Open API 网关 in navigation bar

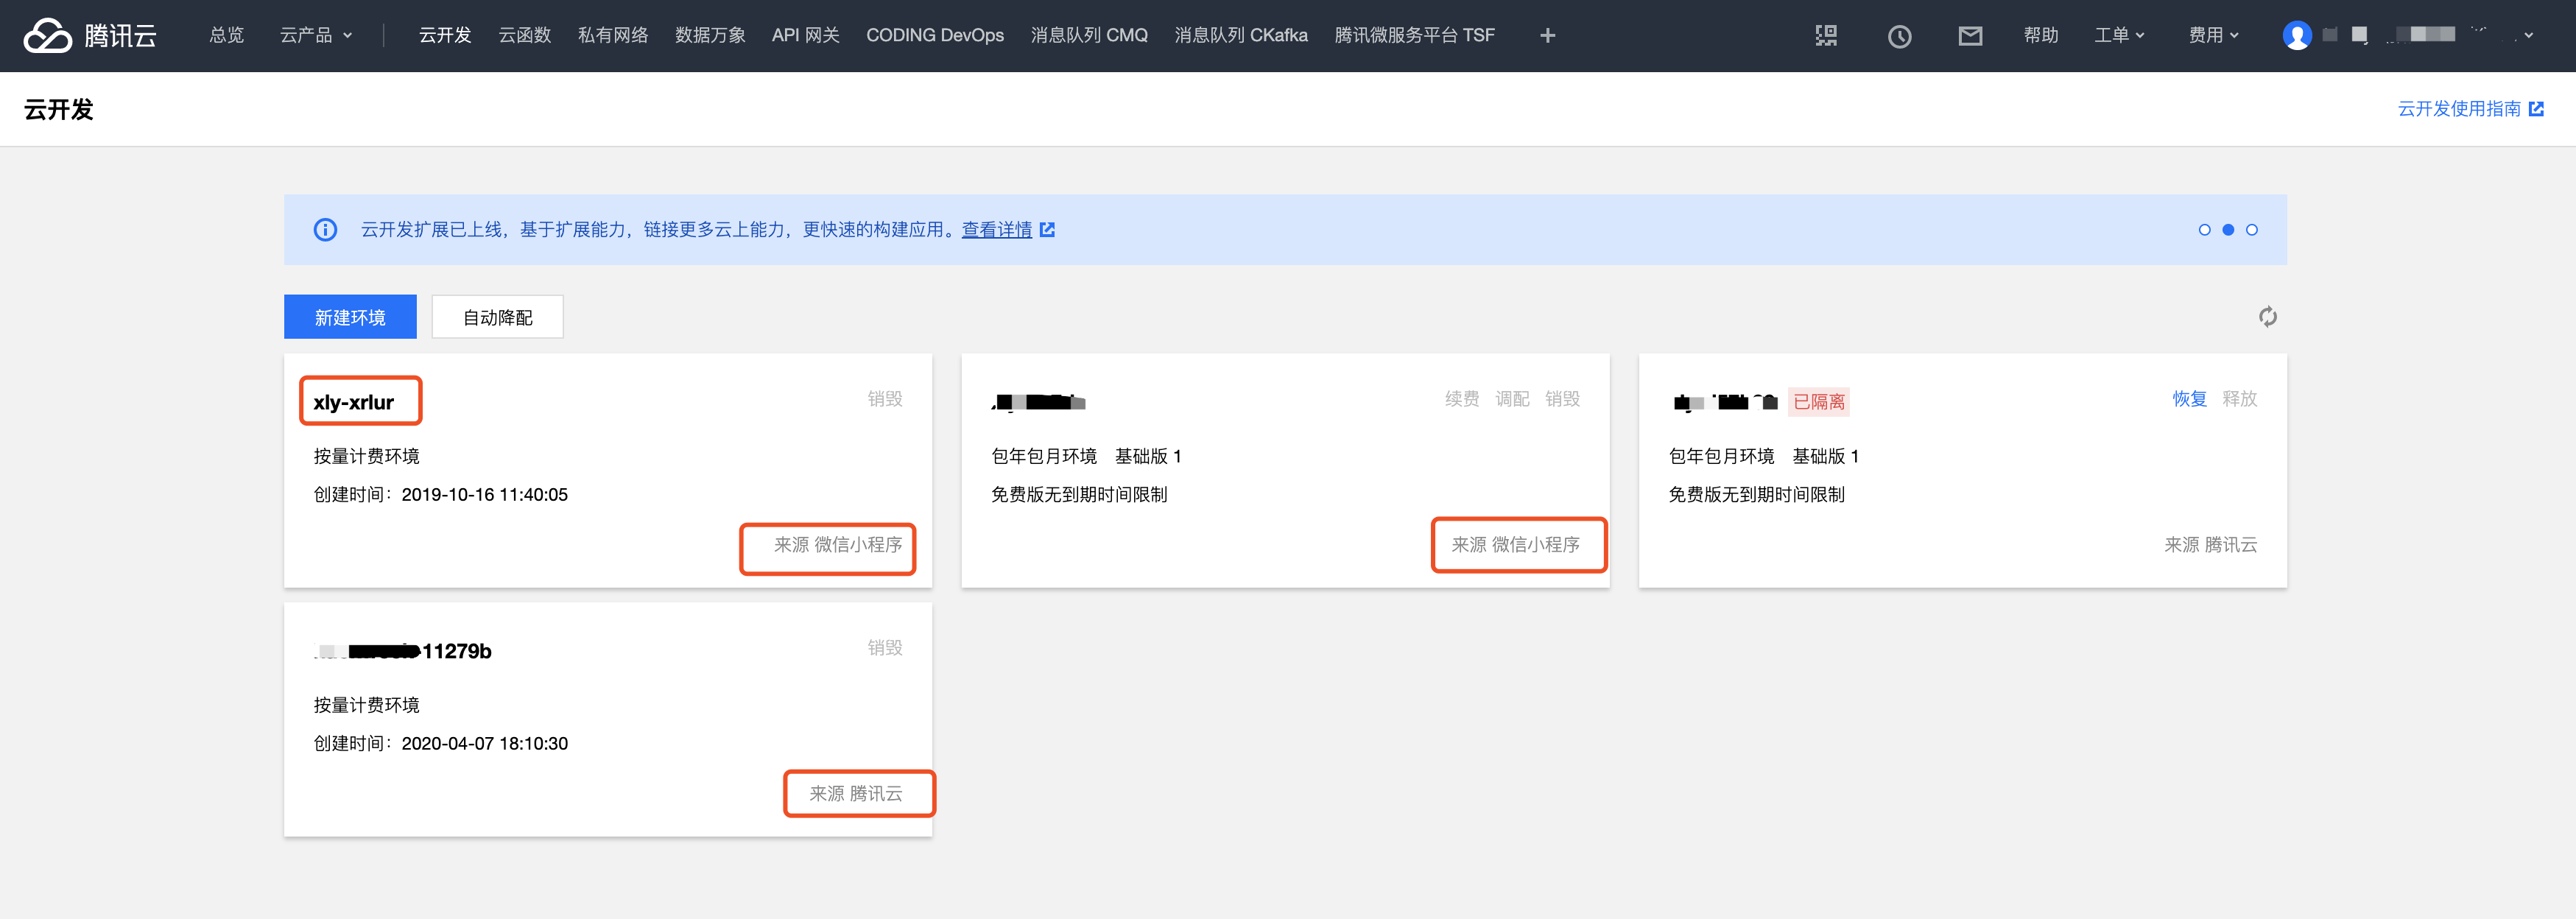tap(805, 36)
